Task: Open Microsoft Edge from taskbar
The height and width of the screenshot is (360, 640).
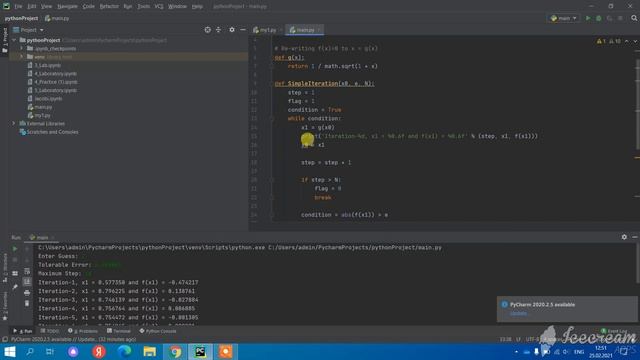Action: tap(124, 351)
